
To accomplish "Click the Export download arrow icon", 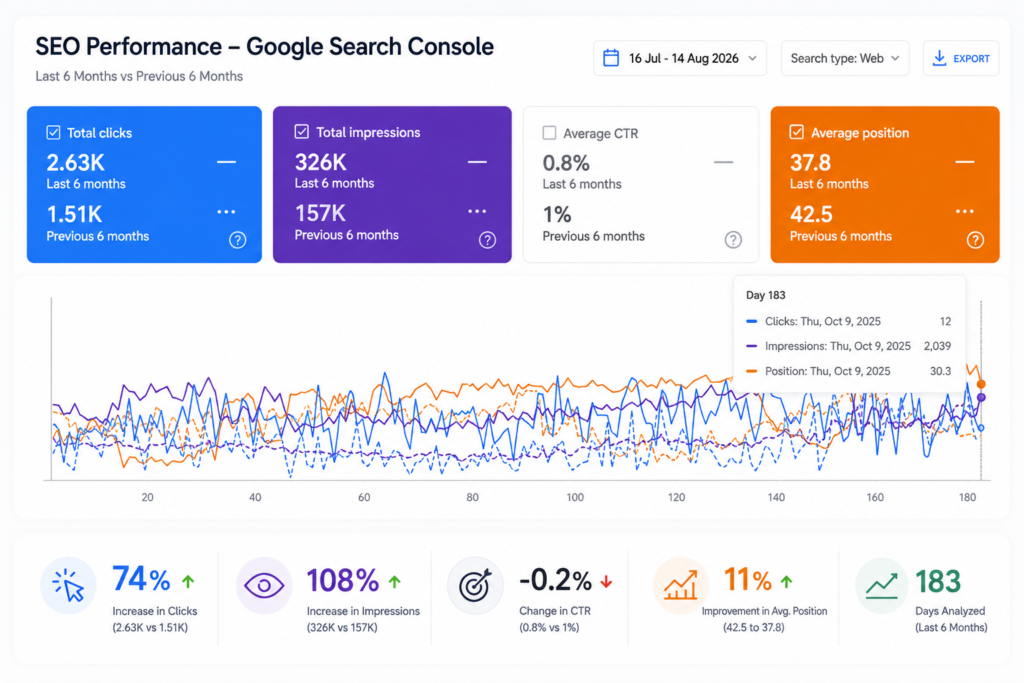I will (x=939, y=58).
